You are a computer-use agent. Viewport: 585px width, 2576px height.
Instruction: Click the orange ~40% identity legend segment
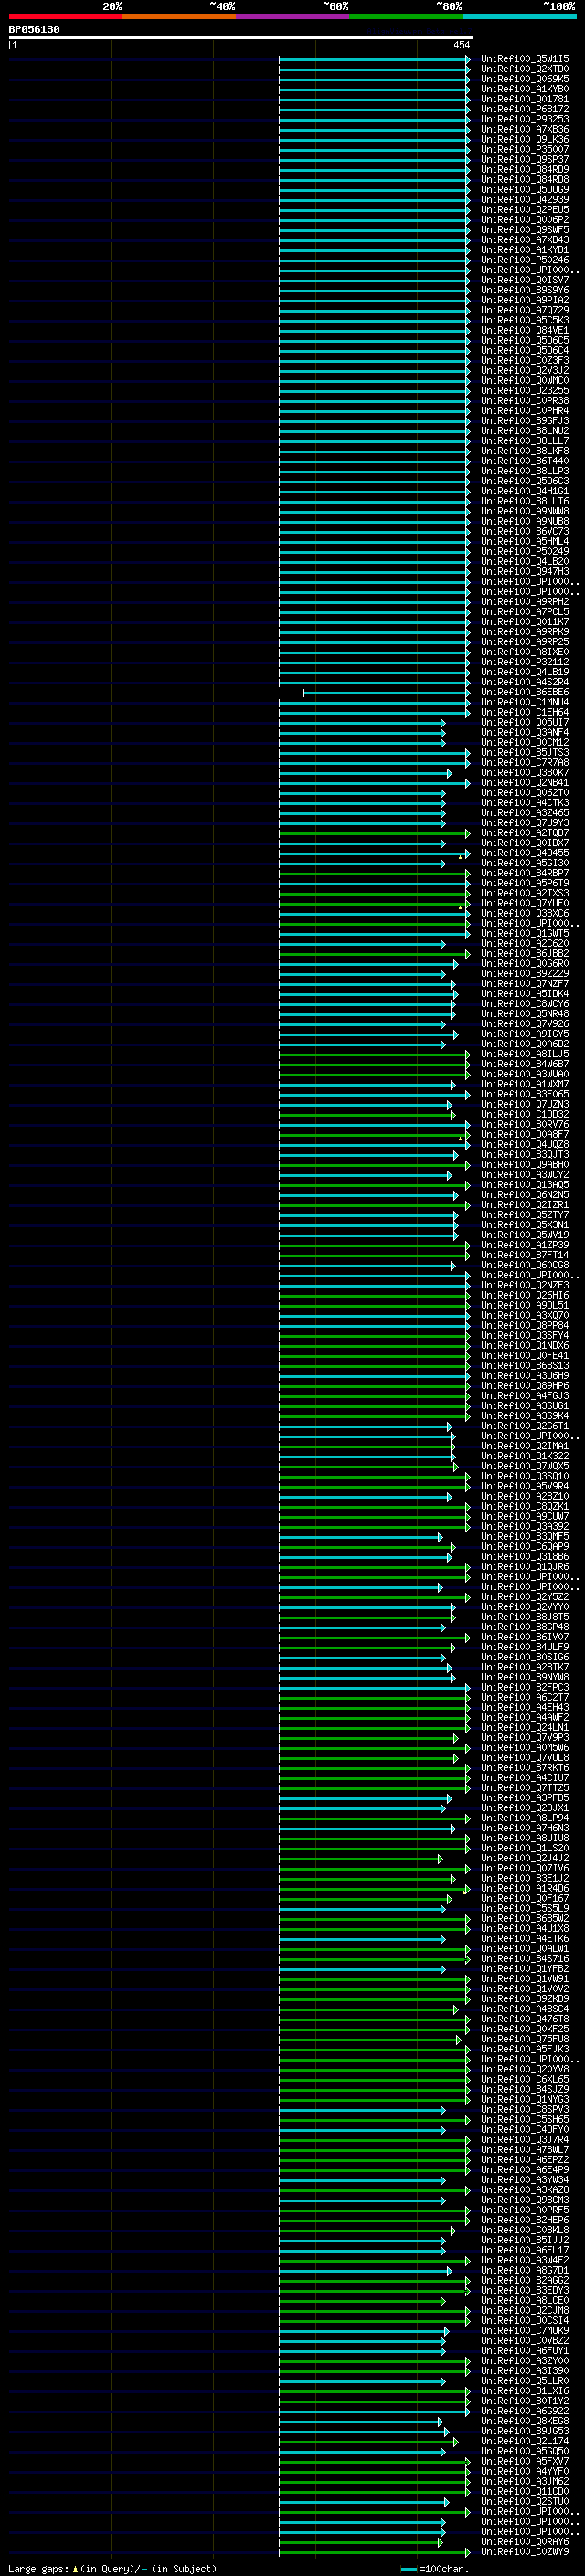coord(179,16)
